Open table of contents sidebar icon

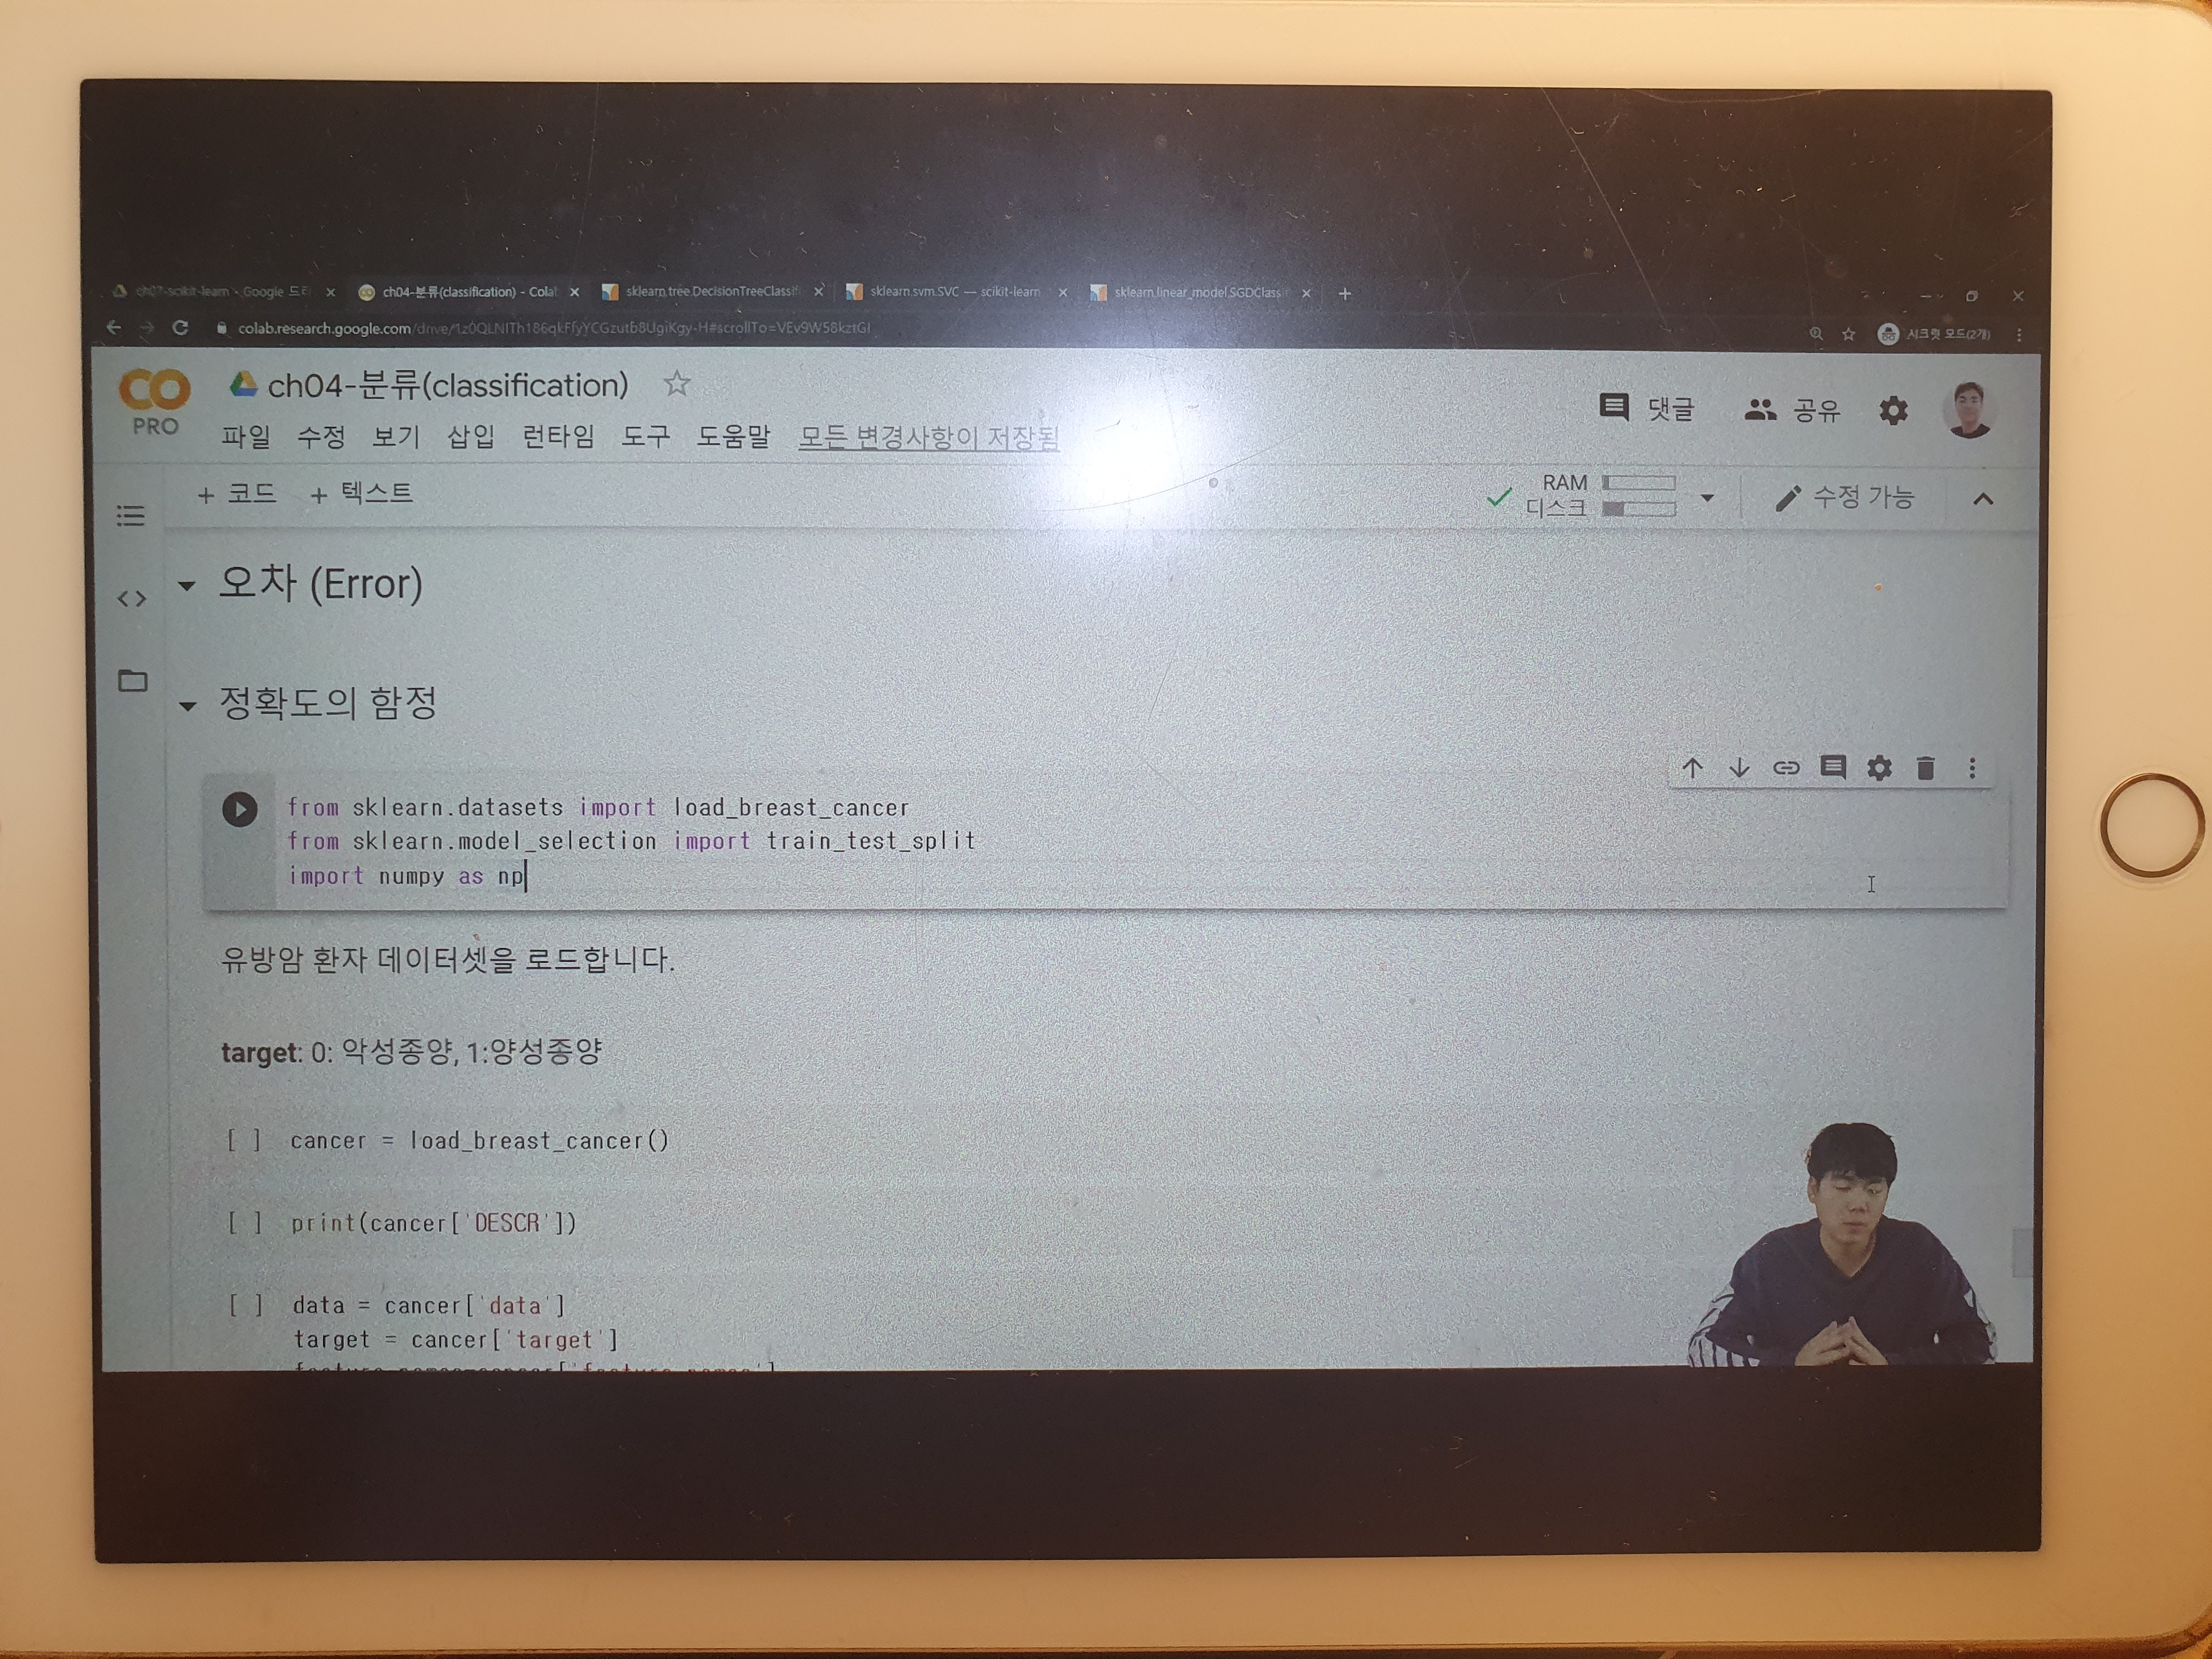(131, 516)
